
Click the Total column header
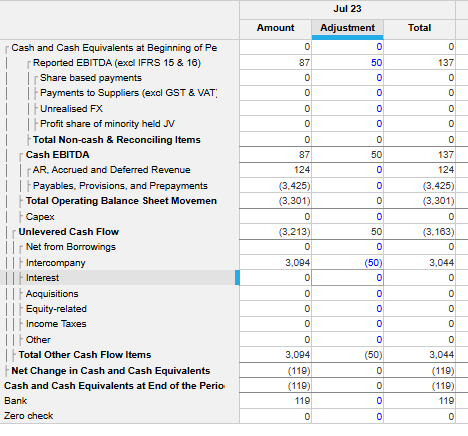[419, 28]
